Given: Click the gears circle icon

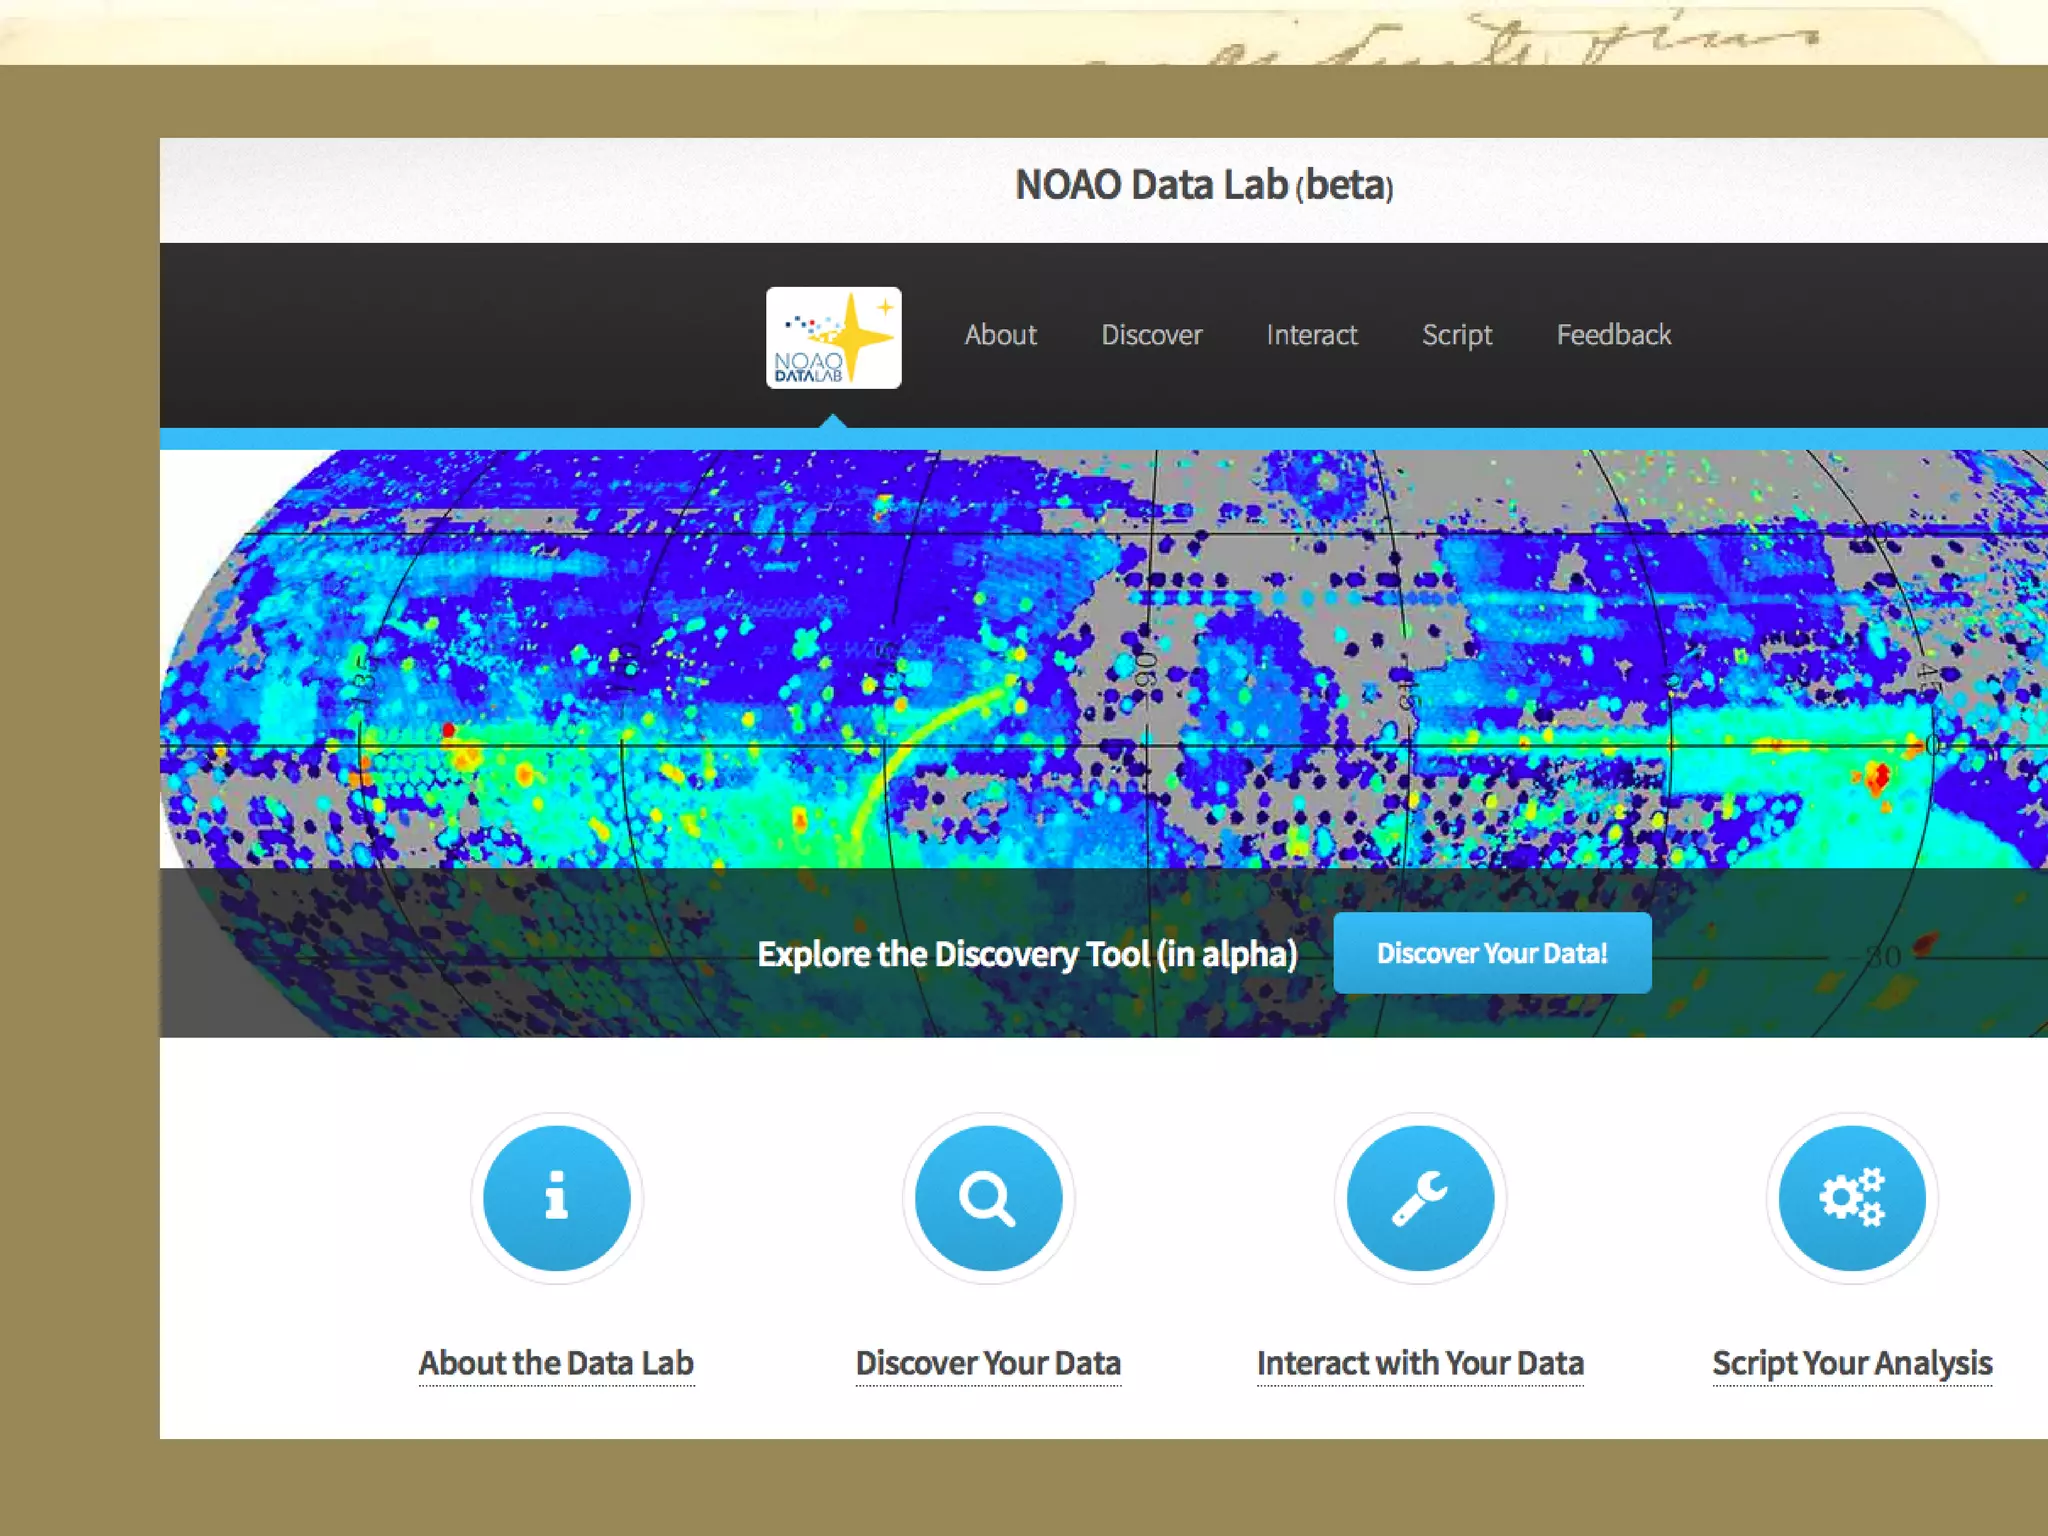Looking at the screenshot, I should [1851, 1197].
